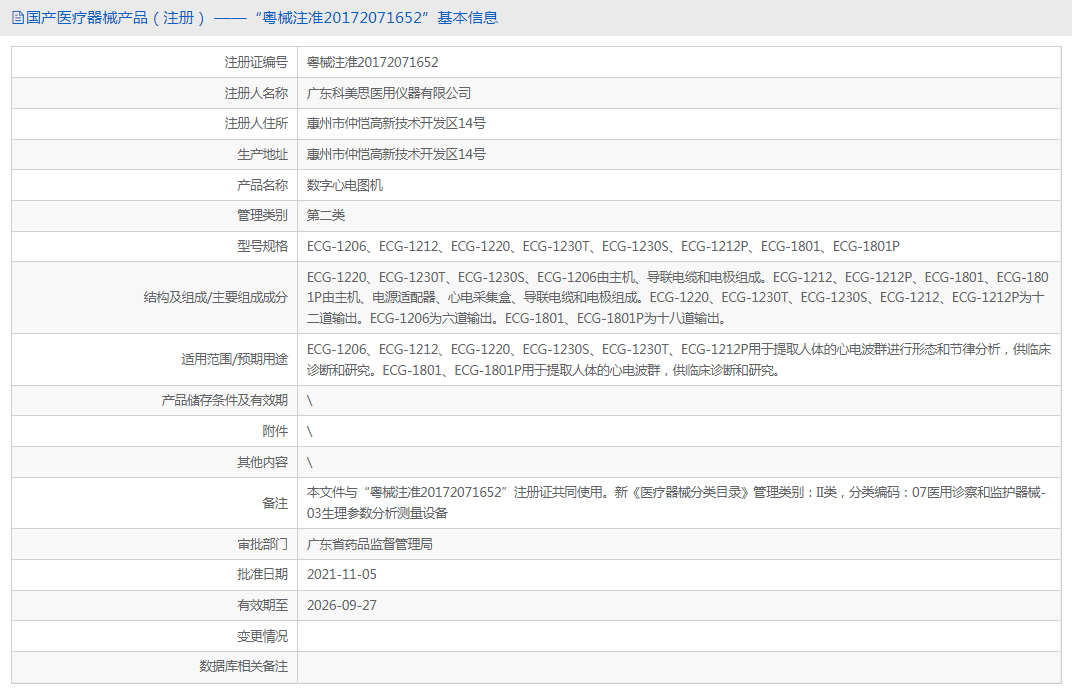Select the structure description text beginning ECG-1220、ECG-1230T
1072x688 pixels.
click(x=678, y=297)
